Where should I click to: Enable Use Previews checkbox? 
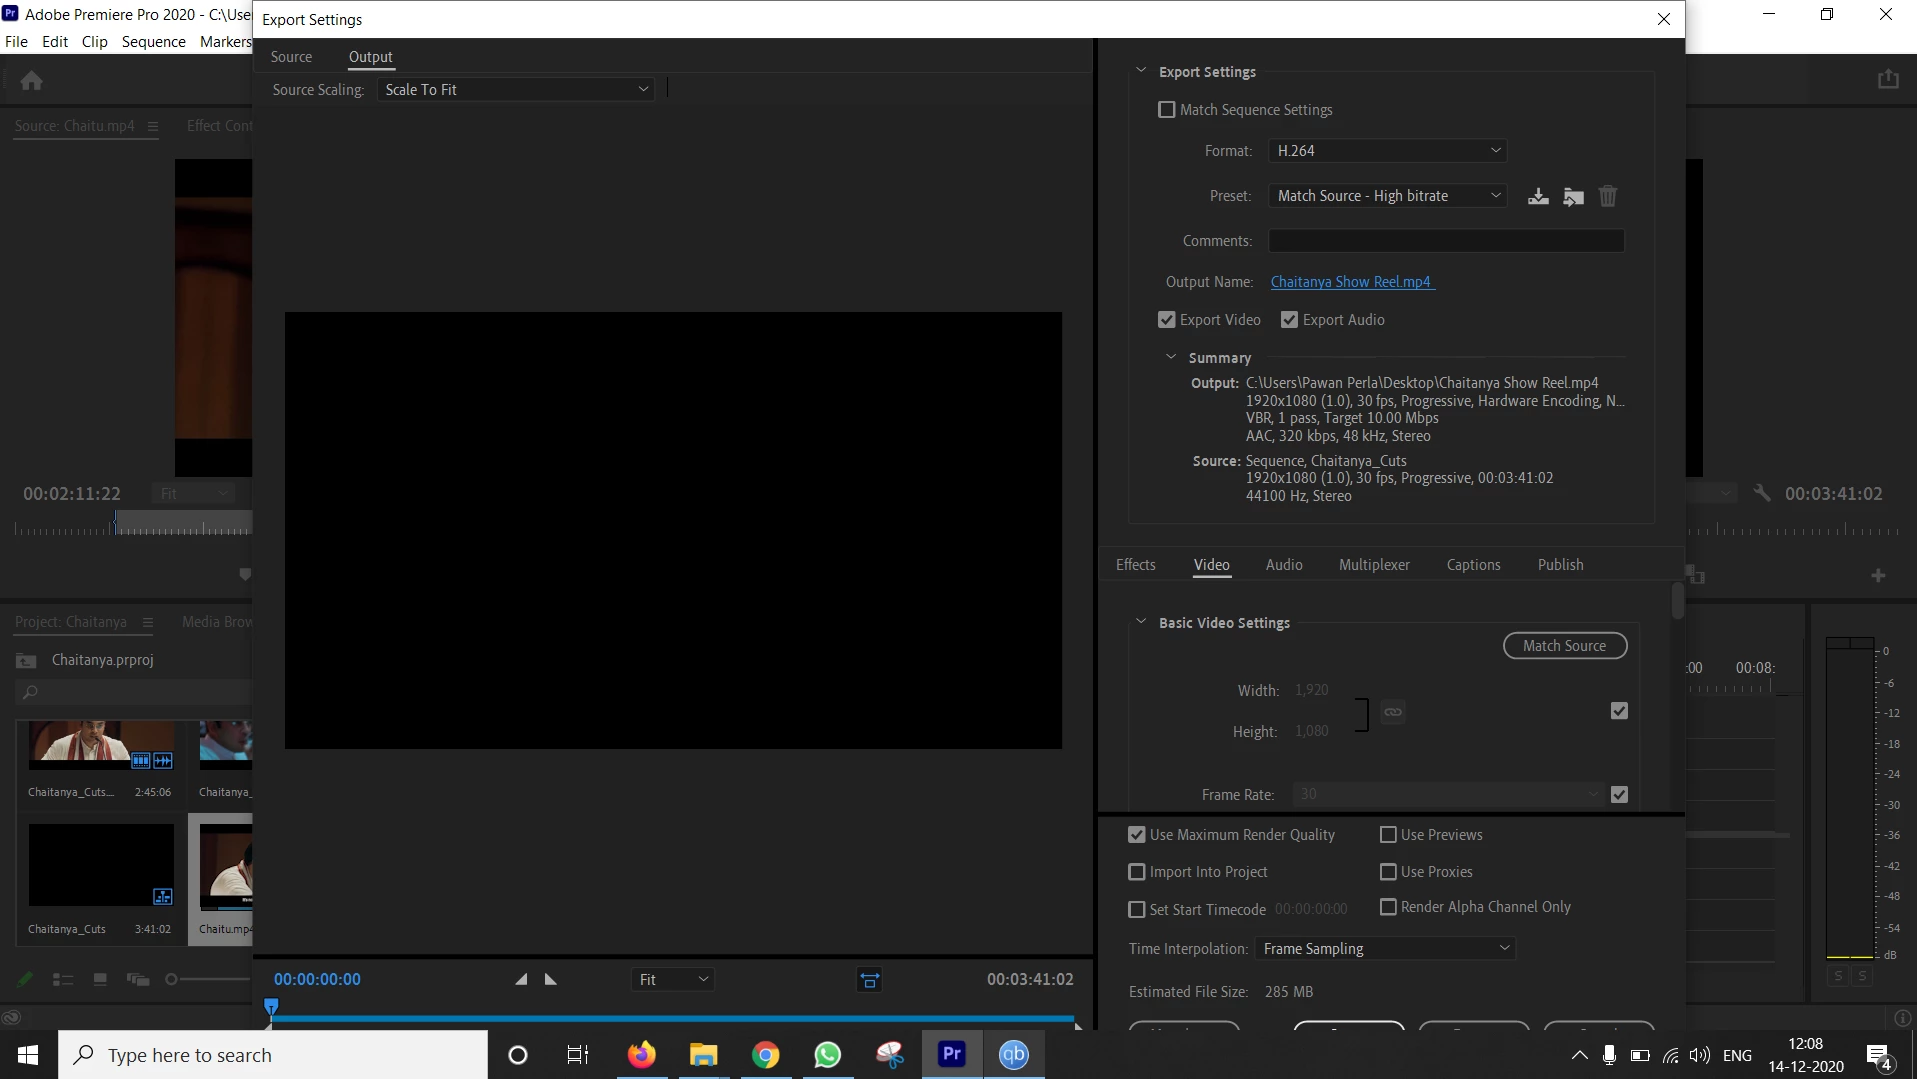(x=1388, y=835)
